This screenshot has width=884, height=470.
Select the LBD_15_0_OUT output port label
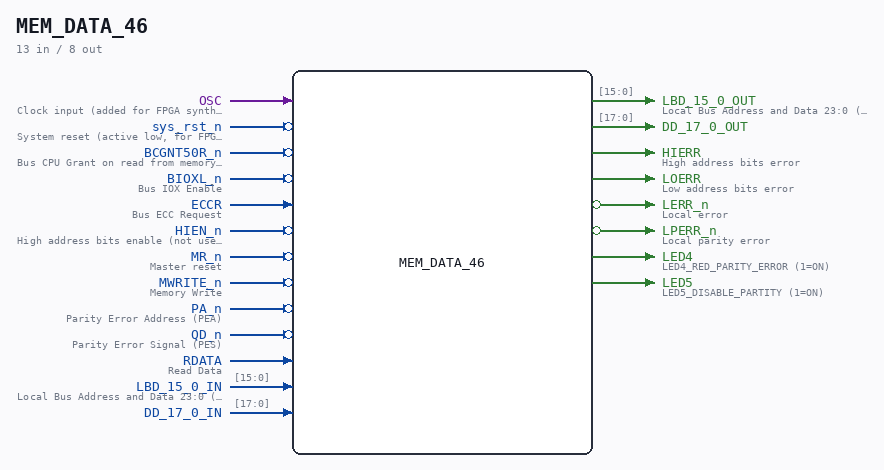(709, 101)
